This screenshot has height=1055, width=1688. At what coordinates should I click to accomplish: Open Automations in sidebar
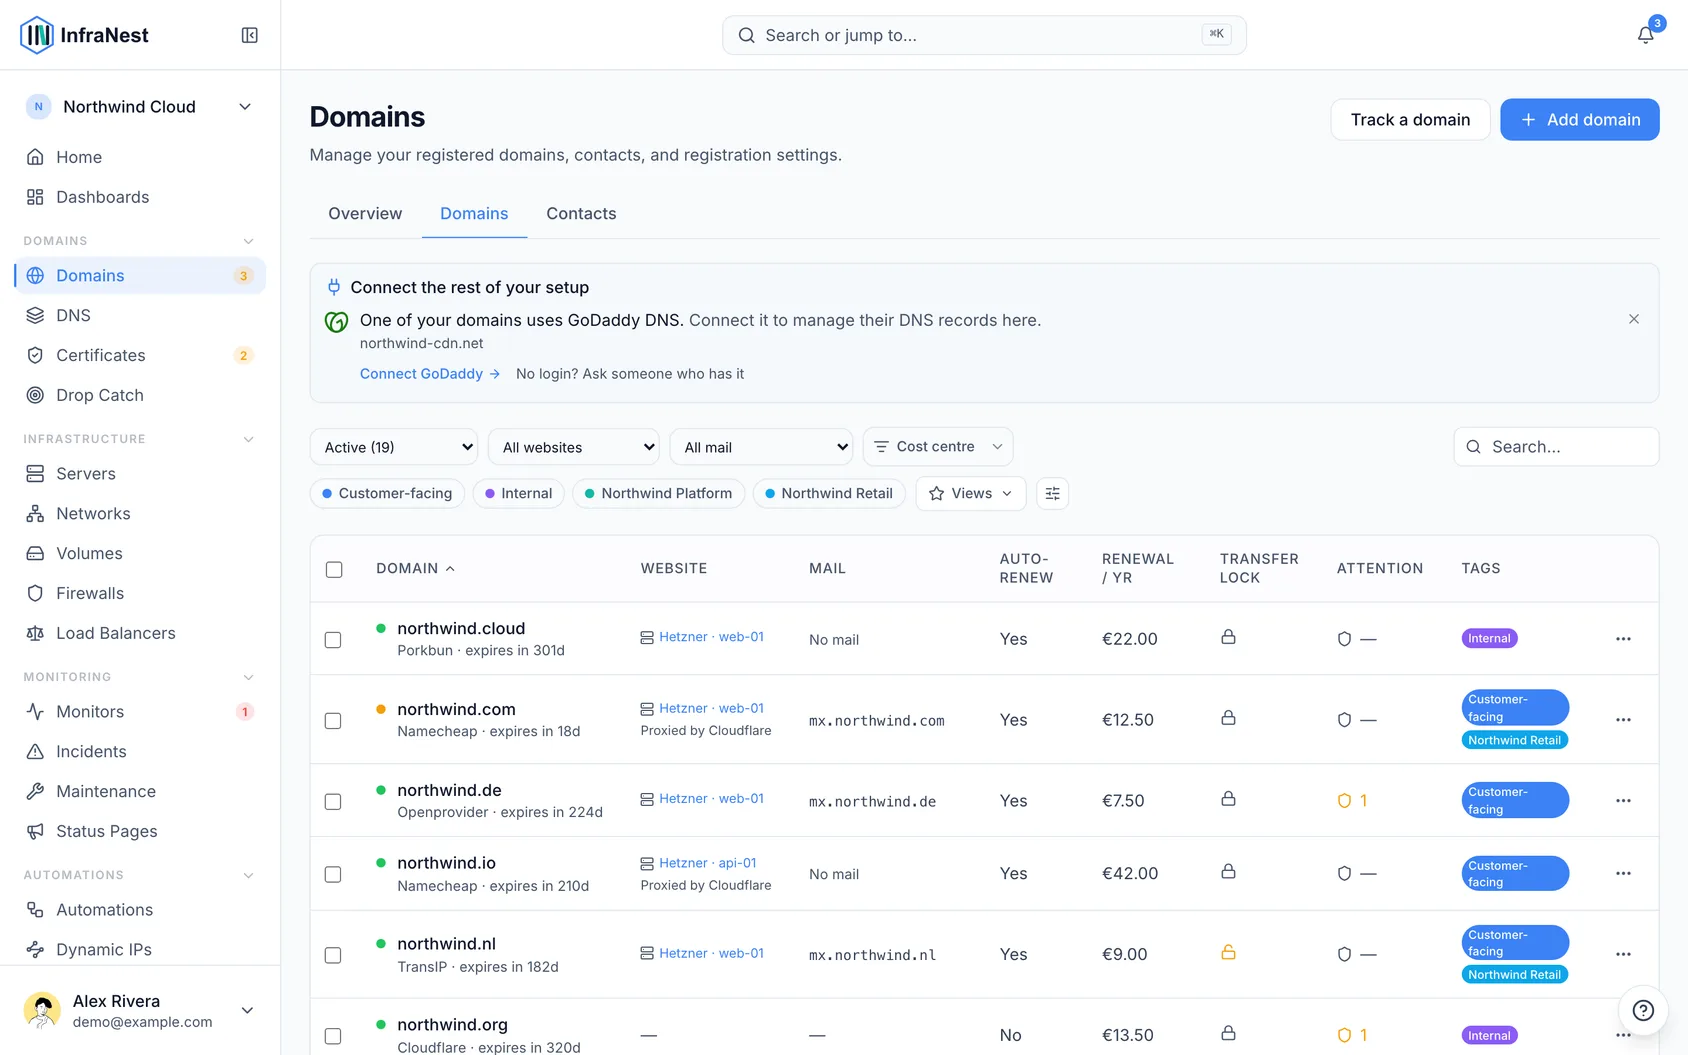point(140,910)
